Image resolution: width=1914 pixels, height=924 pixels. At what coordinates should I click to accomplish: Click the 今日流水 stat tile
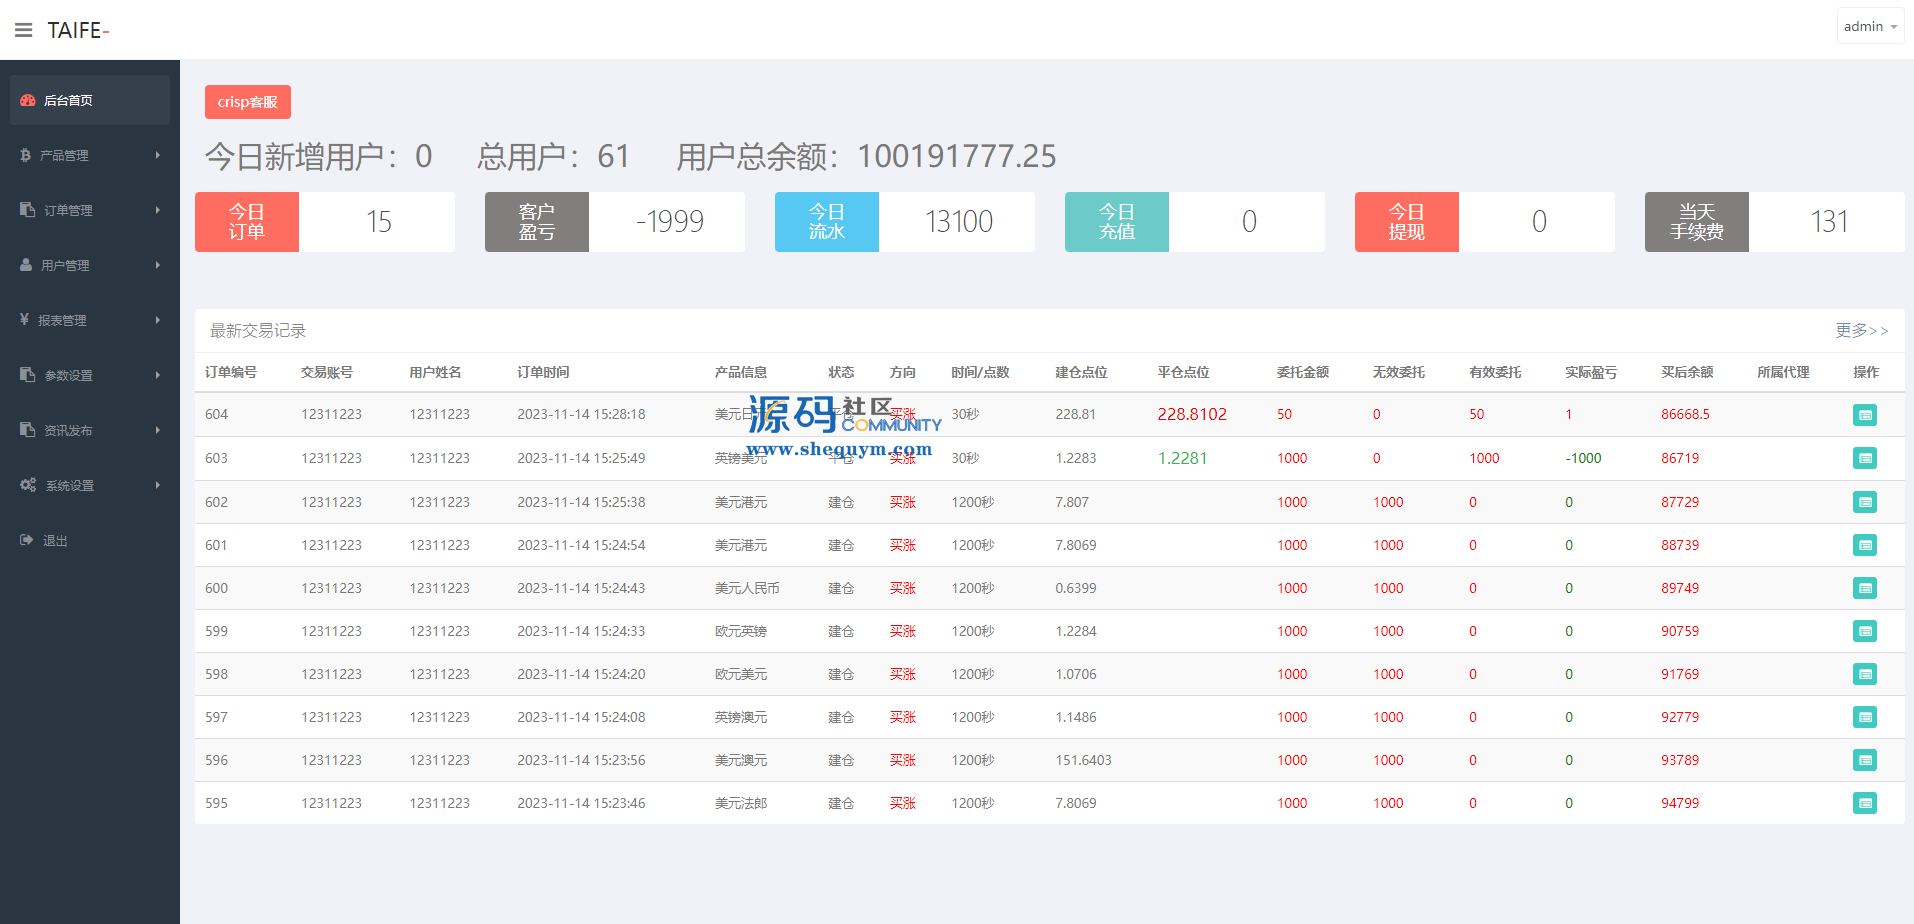(905, 222)
